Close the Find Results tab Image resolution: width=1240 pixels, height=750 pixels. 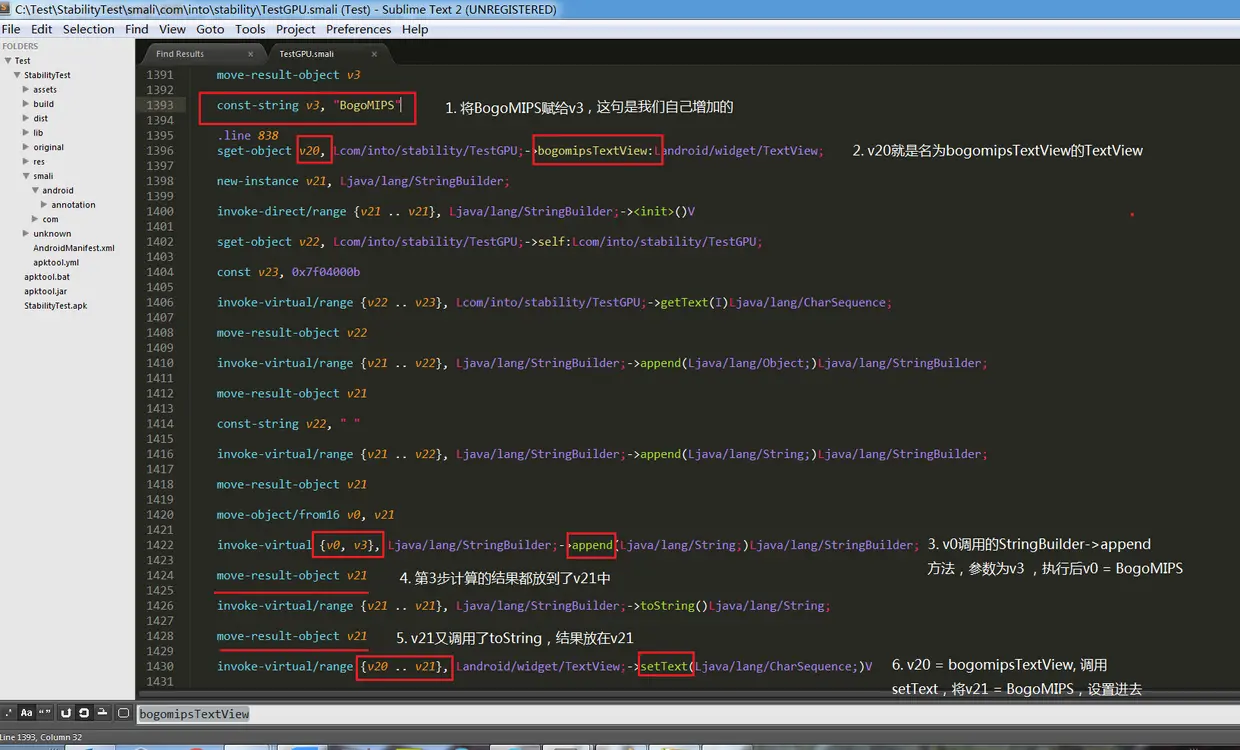pos(250,54)
